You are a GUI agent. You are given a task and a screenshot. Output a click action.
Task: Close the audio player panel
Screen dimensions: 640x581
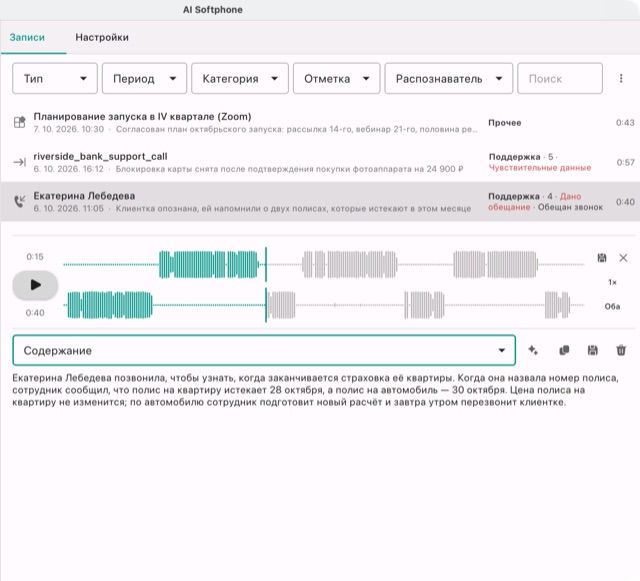coord(623,258)
